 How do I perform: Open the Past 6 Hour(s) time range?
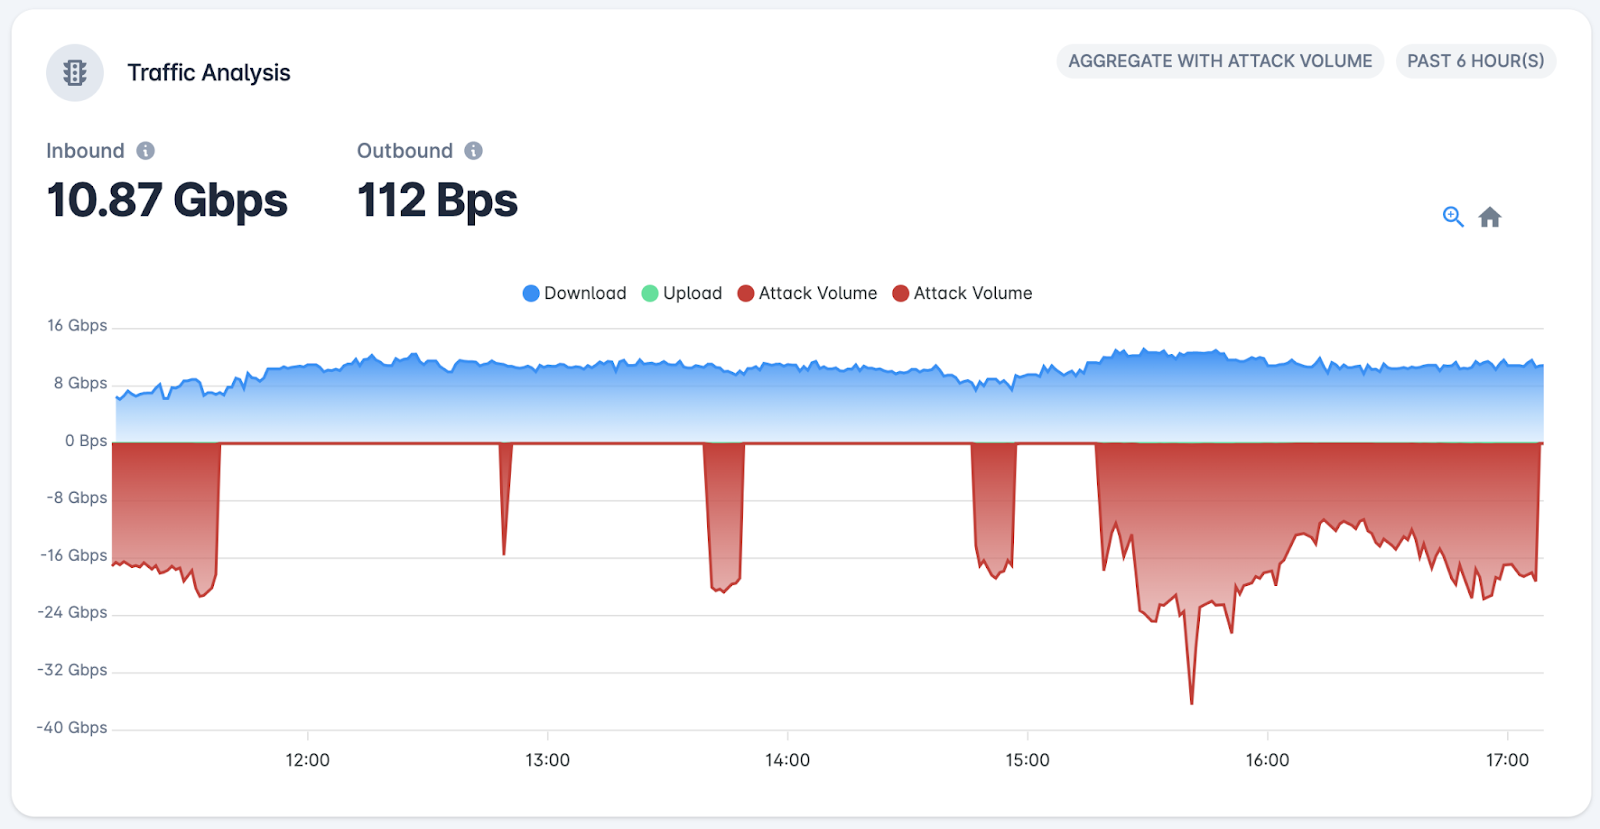pyautogui.click(x=1476, y=61)
